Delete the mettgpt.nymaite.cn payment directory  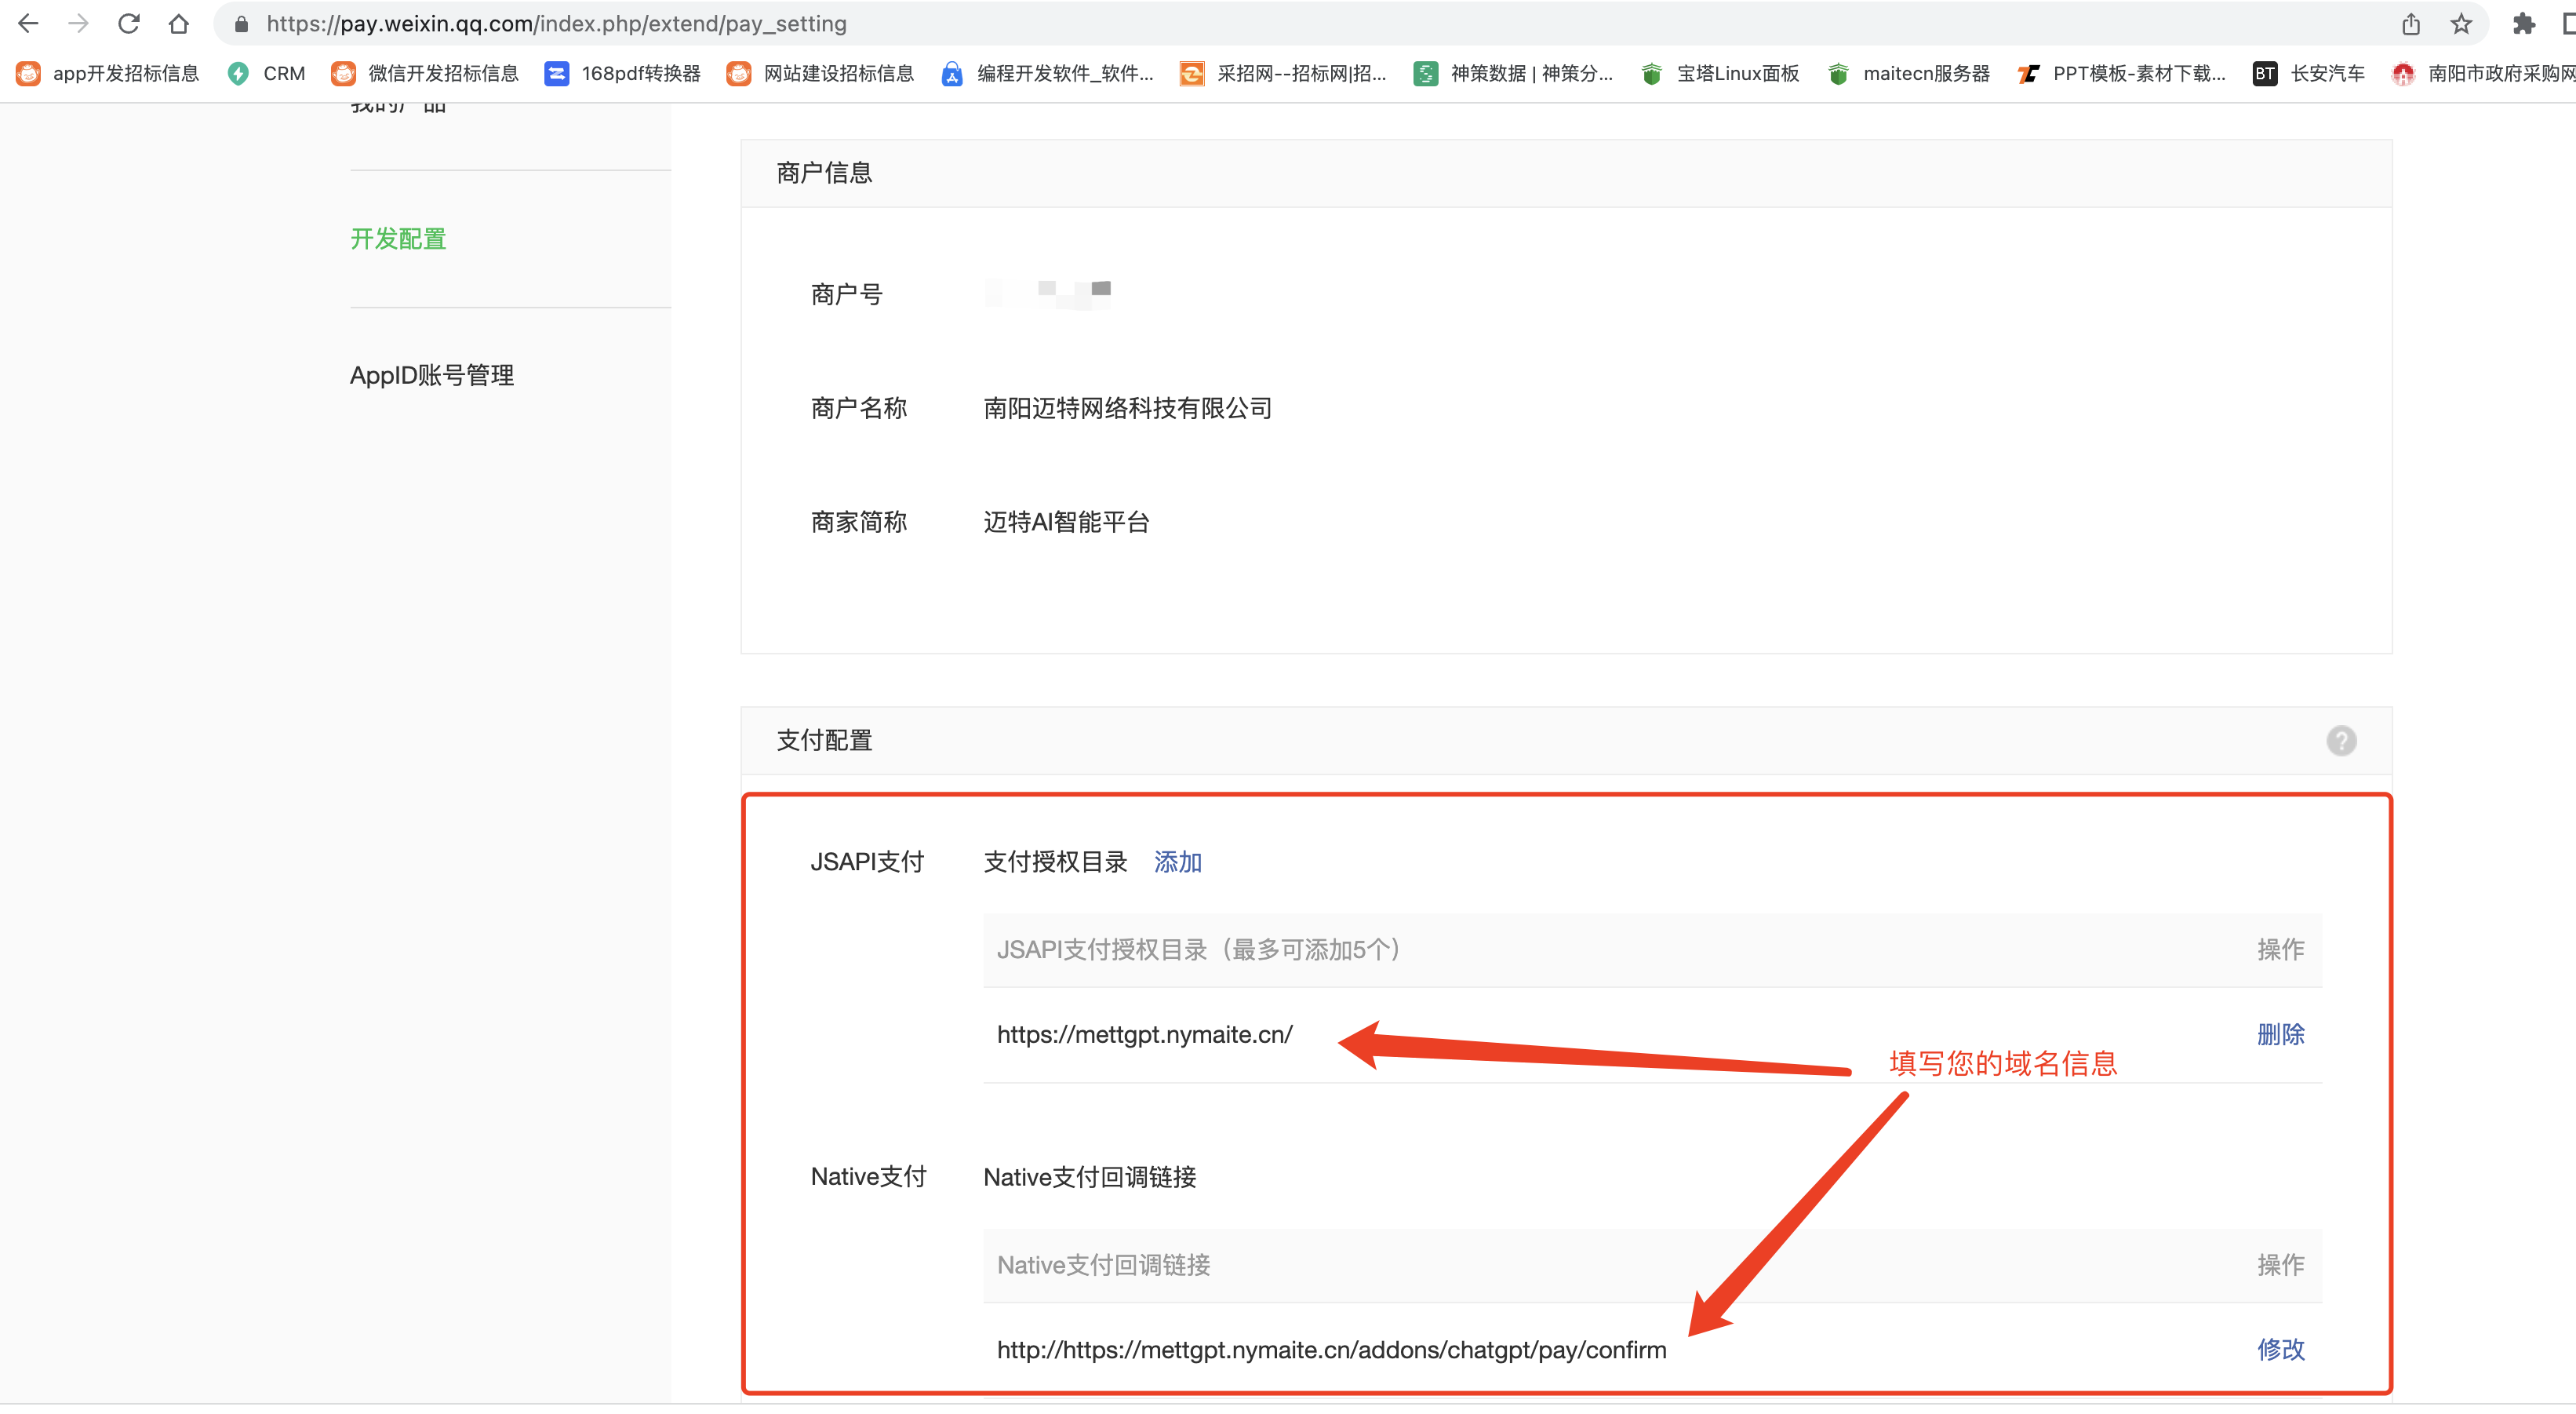[x=2281, y=1035]
